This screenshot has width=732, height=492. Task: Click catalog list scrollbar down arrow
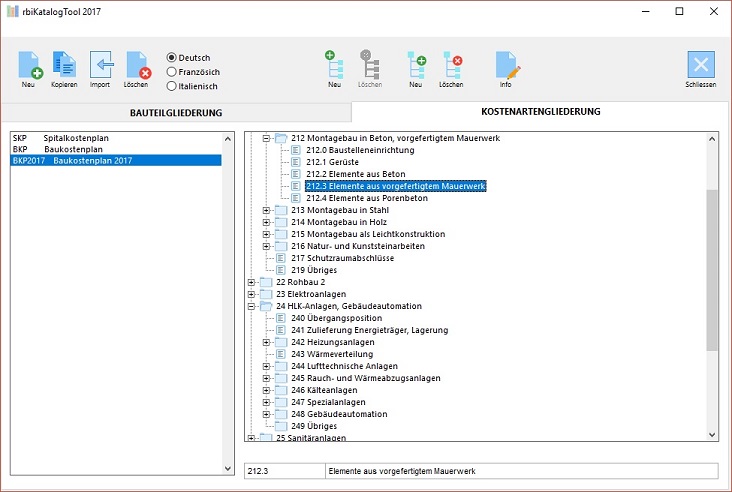[228, 469]
